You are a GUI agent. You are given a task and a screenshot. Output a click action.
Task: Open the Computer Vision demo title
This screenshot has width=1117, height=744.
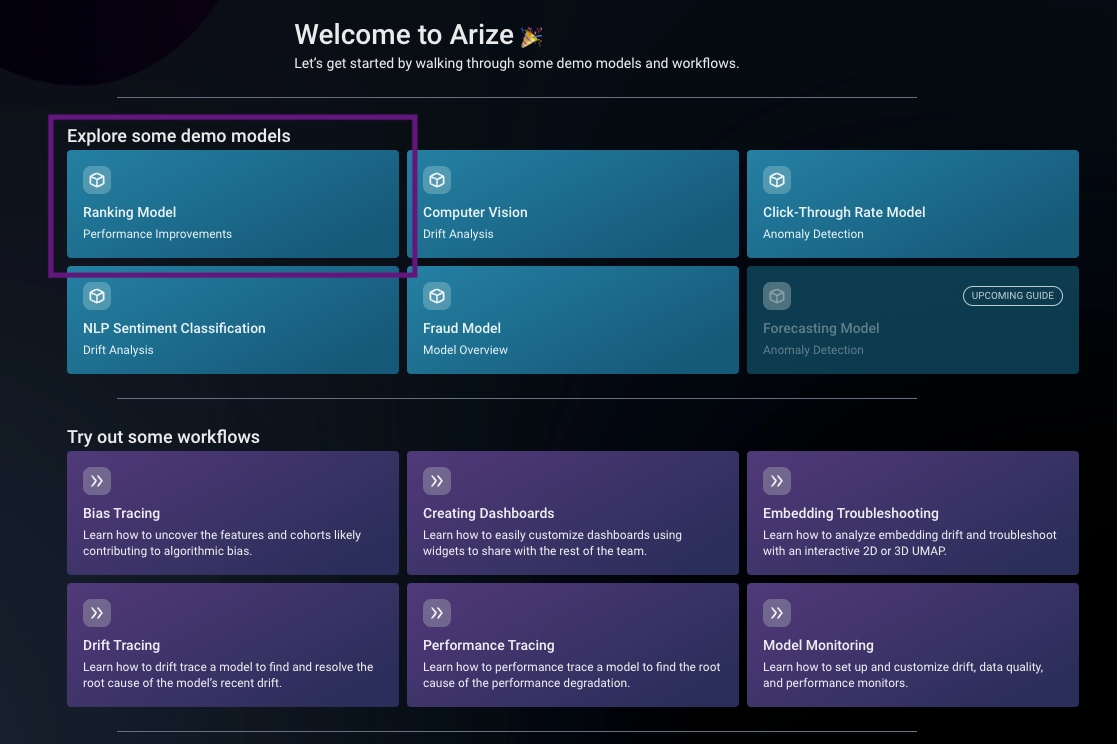click(475, 212)
